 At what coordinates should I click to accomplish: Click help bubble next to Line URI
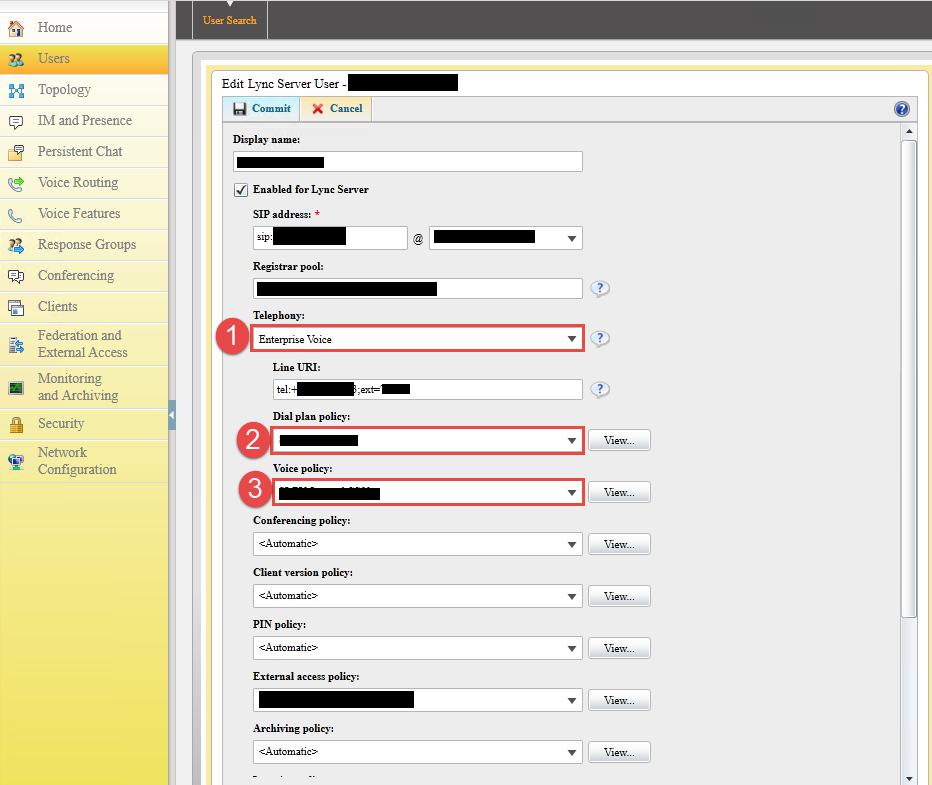point(600,390)
